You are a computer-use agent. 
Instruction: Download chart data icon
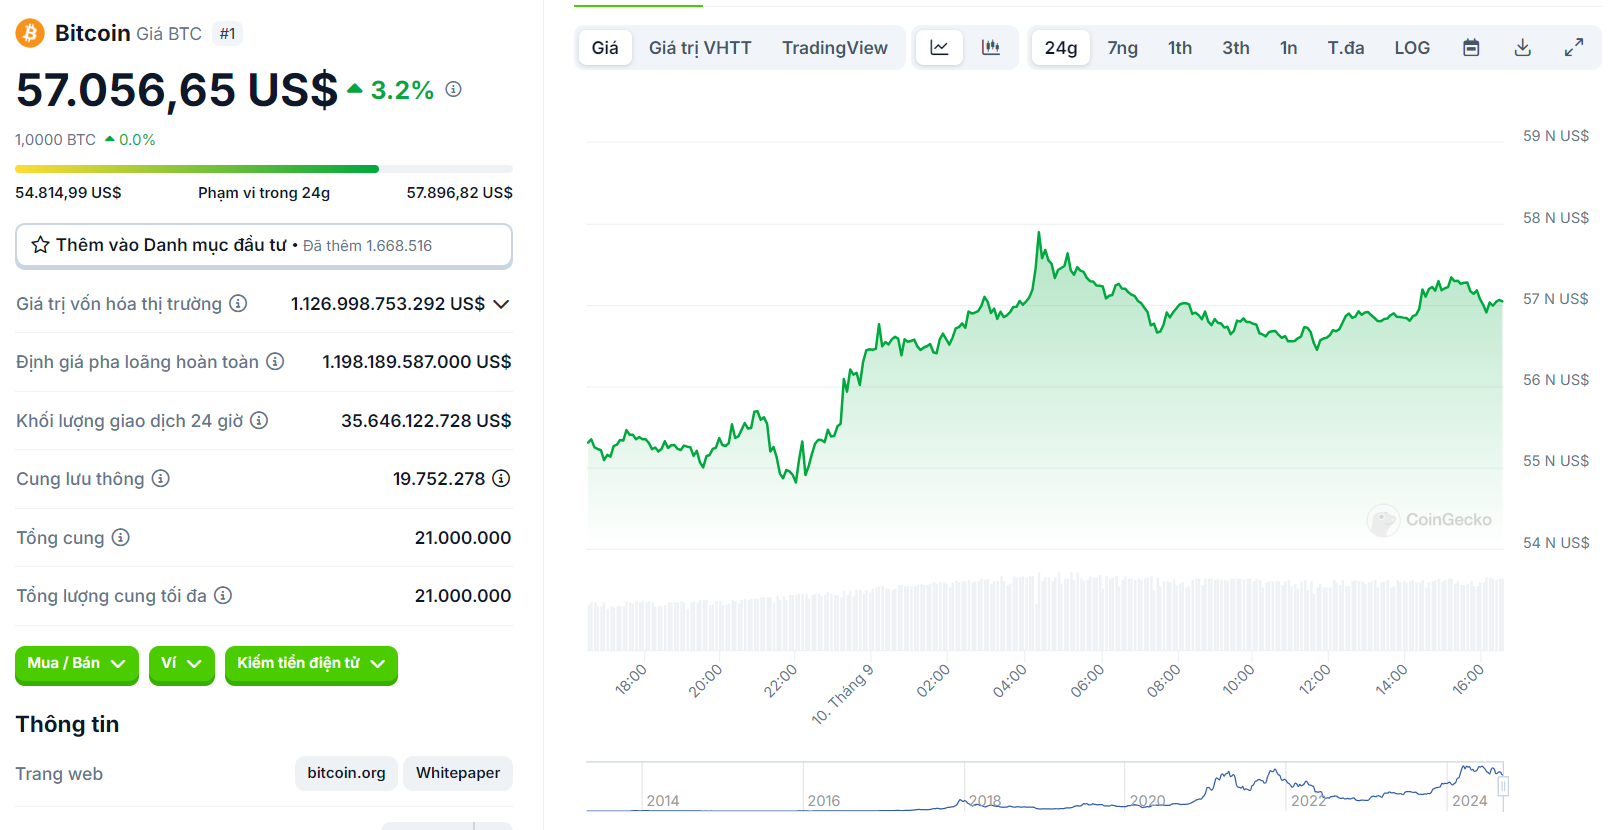pos(1523,47)
